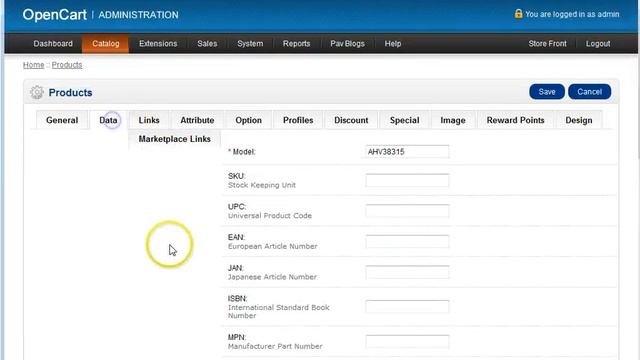Switch to the Discount tab

351,120
